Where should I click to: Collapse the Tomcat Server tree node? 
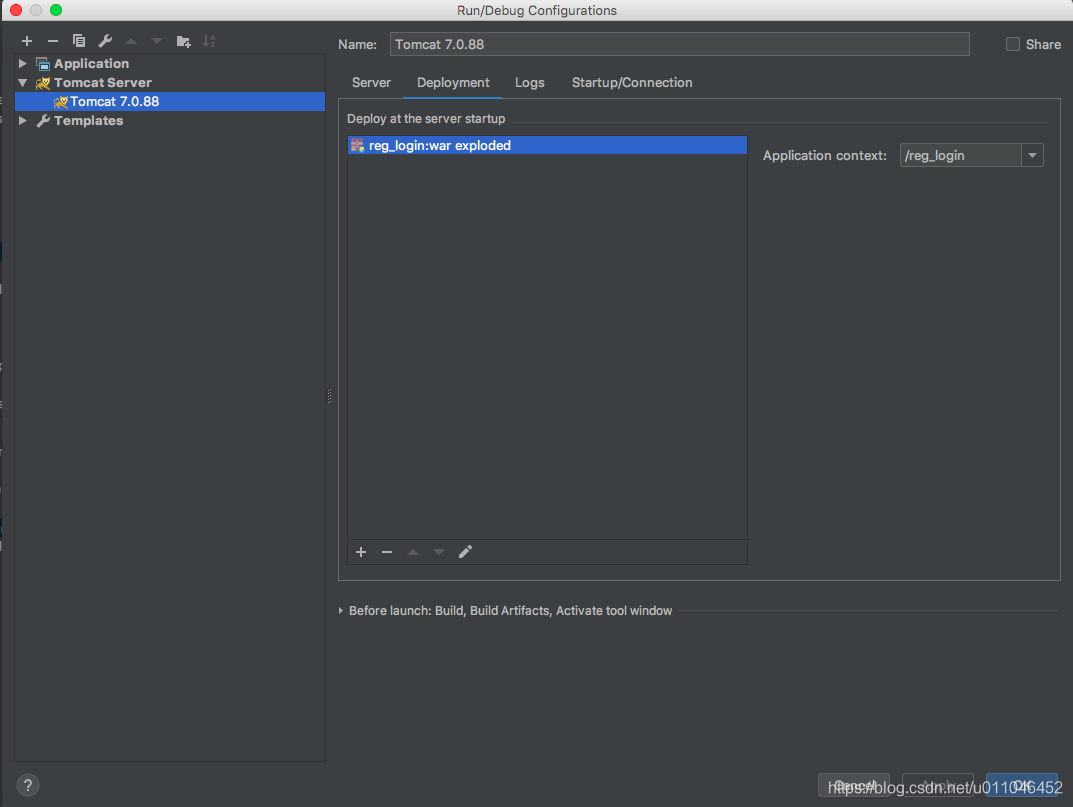[23, 83]
